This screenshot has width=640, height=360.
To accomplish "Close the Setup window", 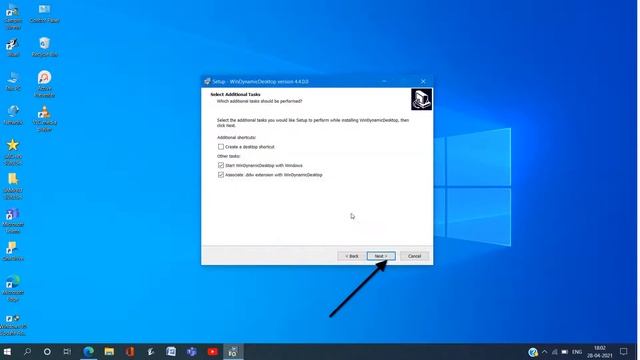I will click(x=423, y=81).
